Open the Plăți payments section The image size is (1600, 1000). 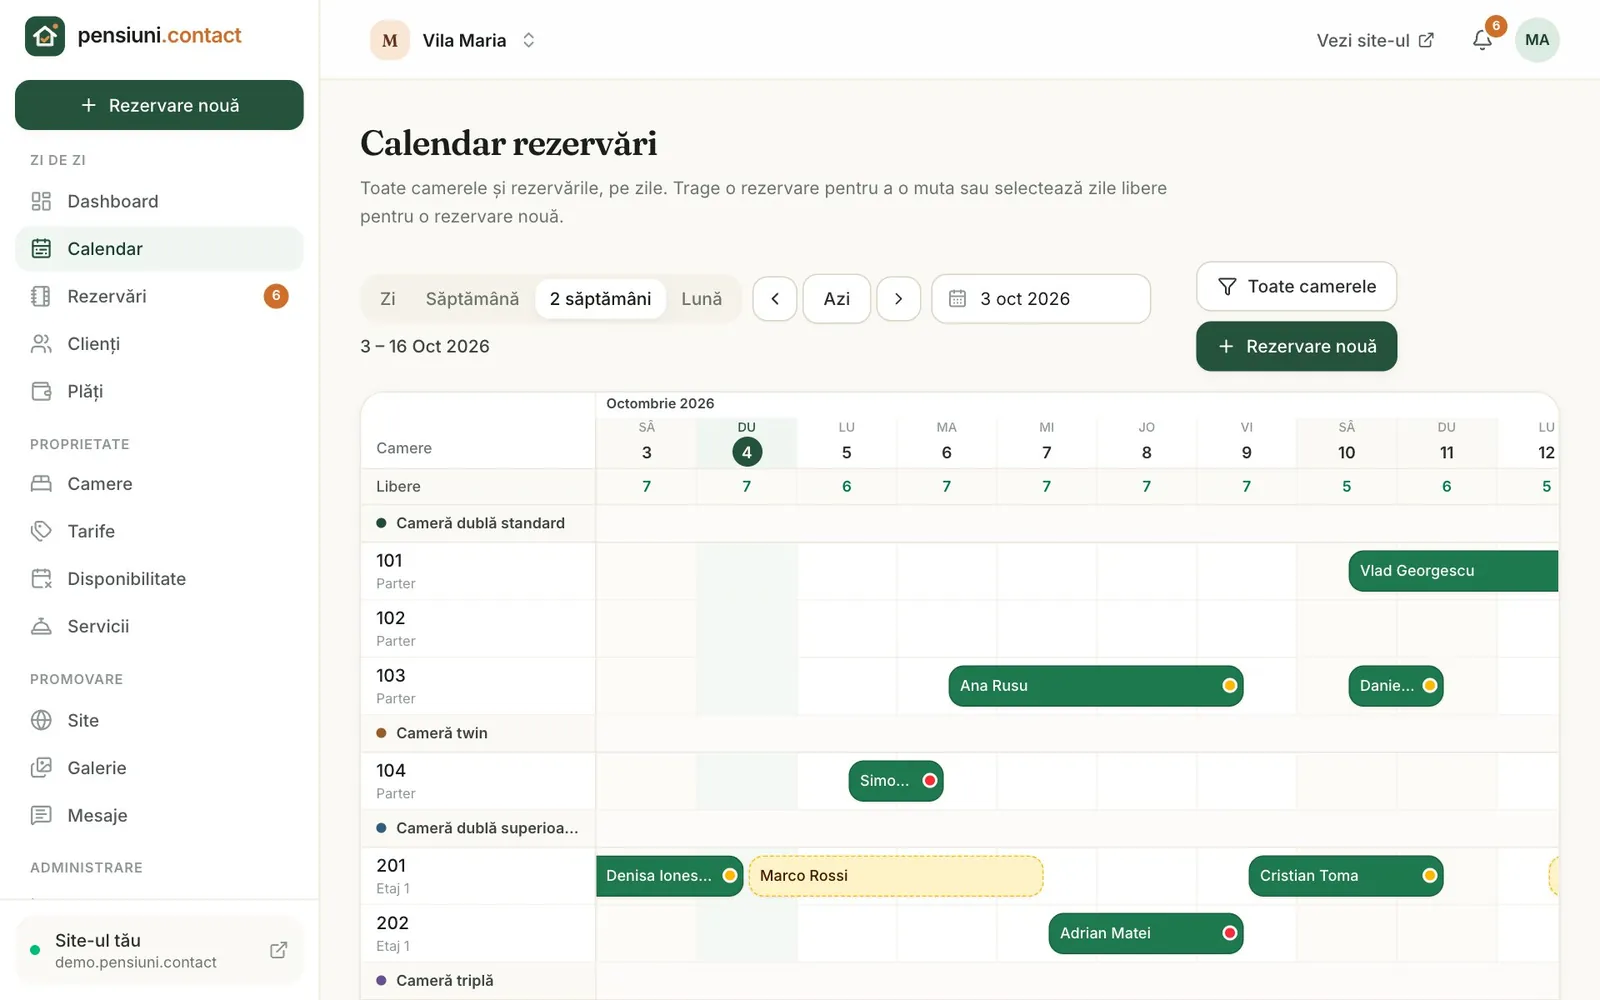click(x=159, y=391)
